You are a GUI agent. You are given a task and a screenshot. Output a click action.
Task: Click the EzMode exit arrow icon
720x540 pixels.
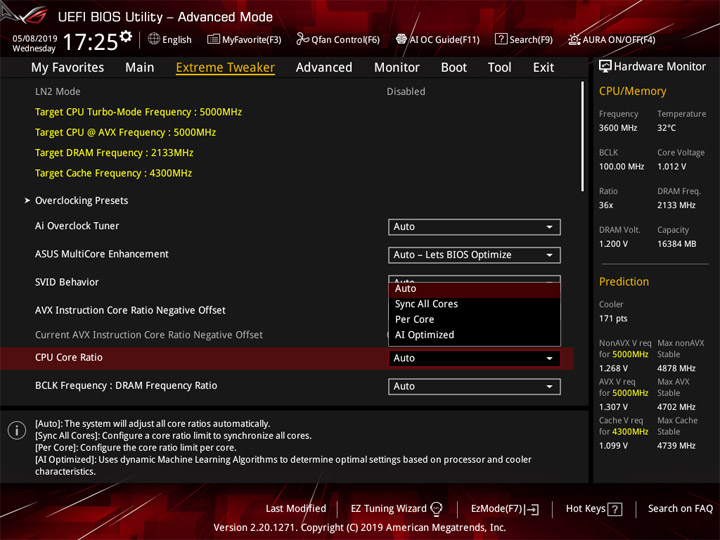[532, 509]
